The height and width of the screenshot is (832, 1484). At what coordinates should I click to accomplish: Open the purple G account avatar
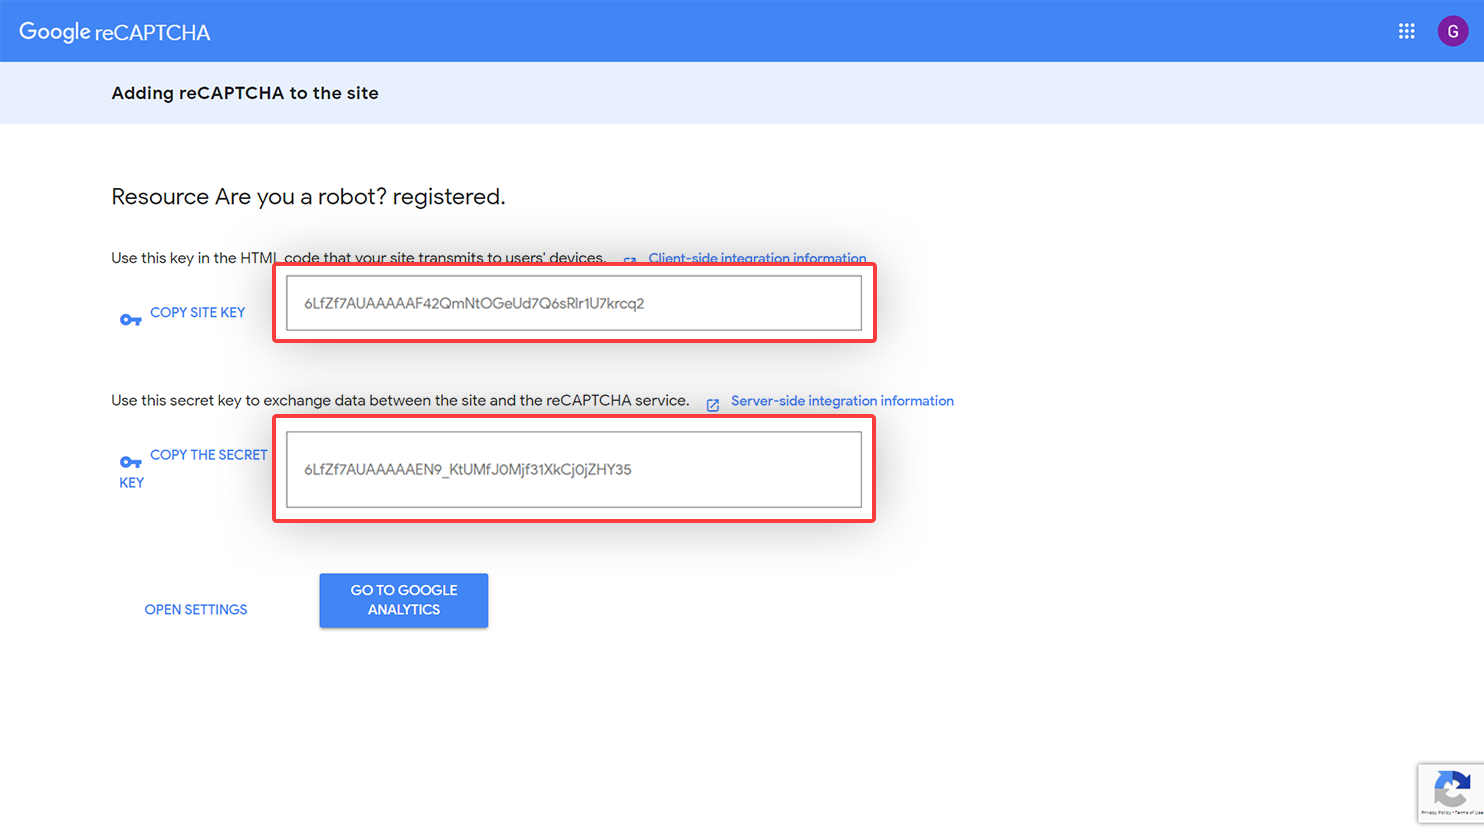1452,31
